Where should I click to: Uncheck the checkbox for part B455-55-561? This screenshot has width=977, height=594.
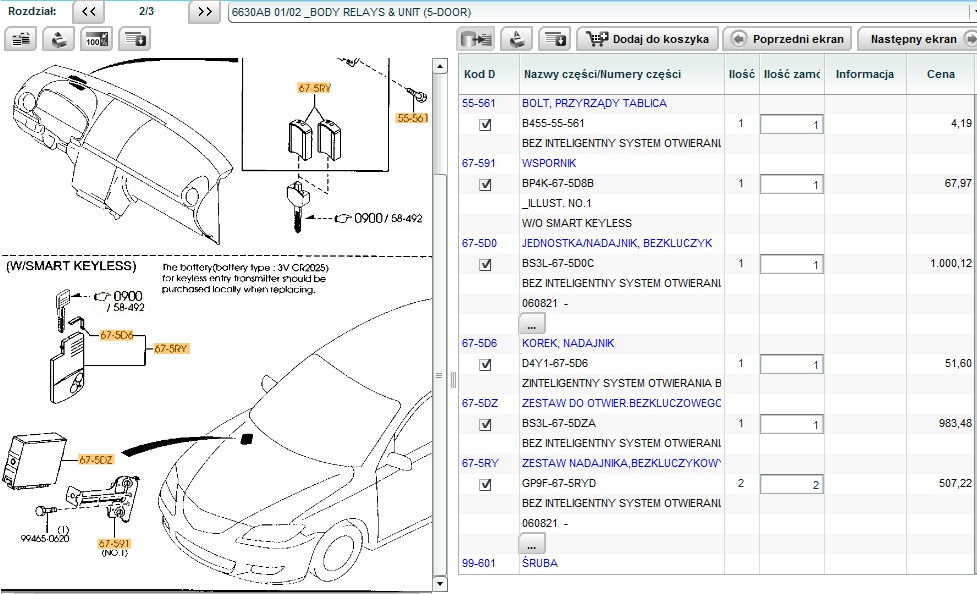[x=485, y=125]
